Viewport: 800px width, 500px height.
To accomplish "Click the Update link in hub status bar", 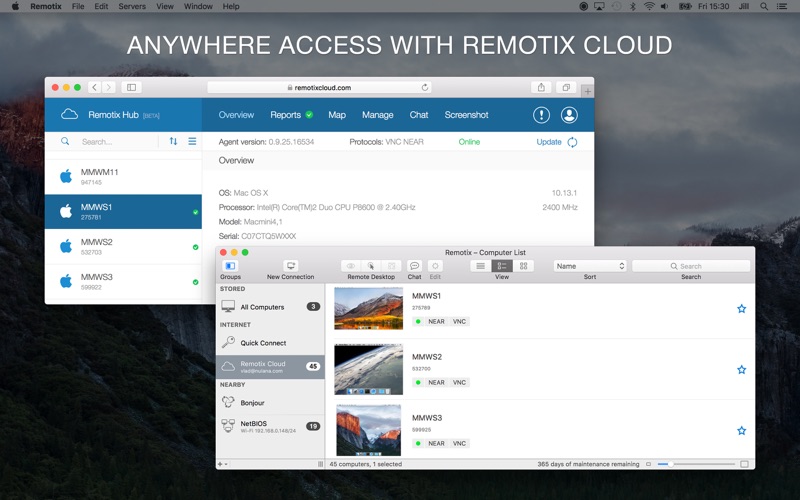I will click(549, 142).
